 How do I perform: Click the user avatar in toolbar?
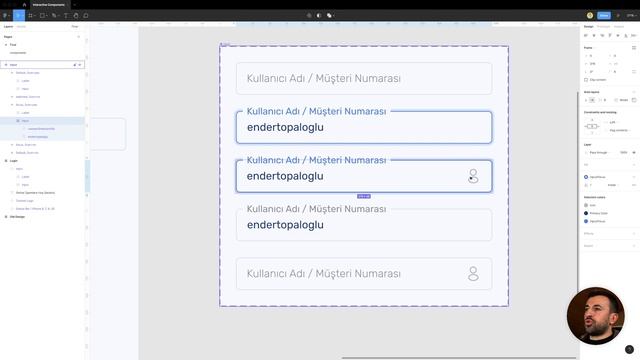point(590,16)
